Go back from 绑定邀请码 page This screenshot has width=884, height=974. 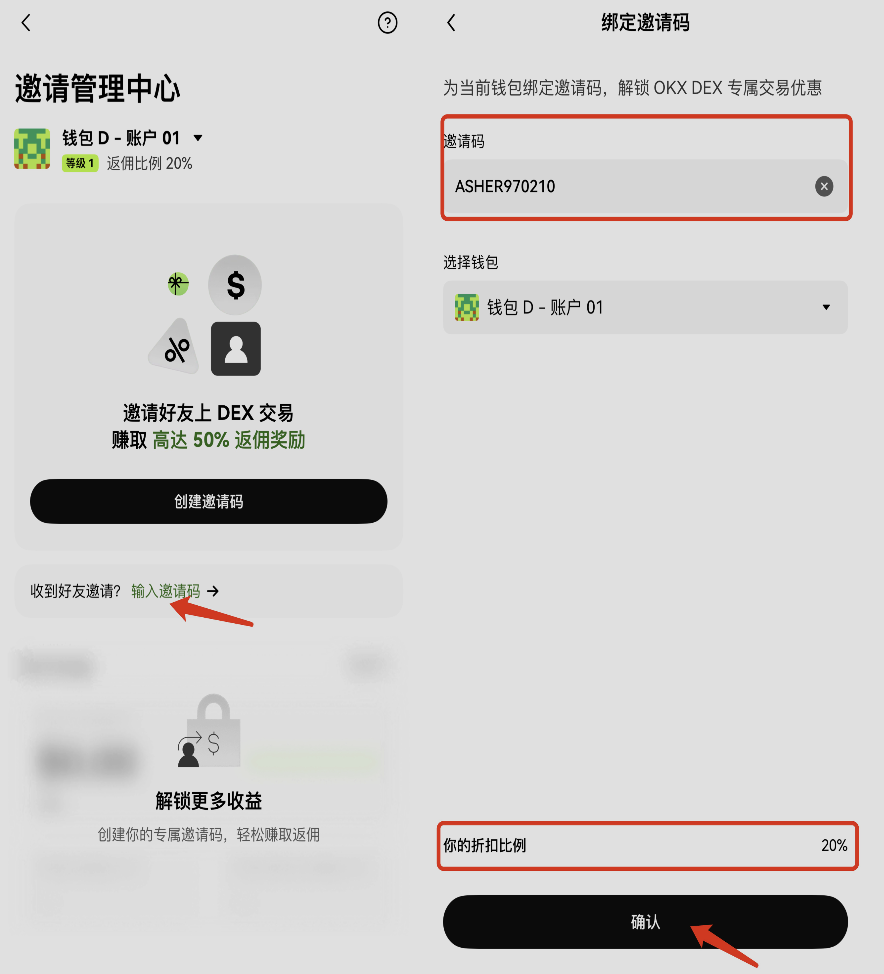[x=452, y=23]
